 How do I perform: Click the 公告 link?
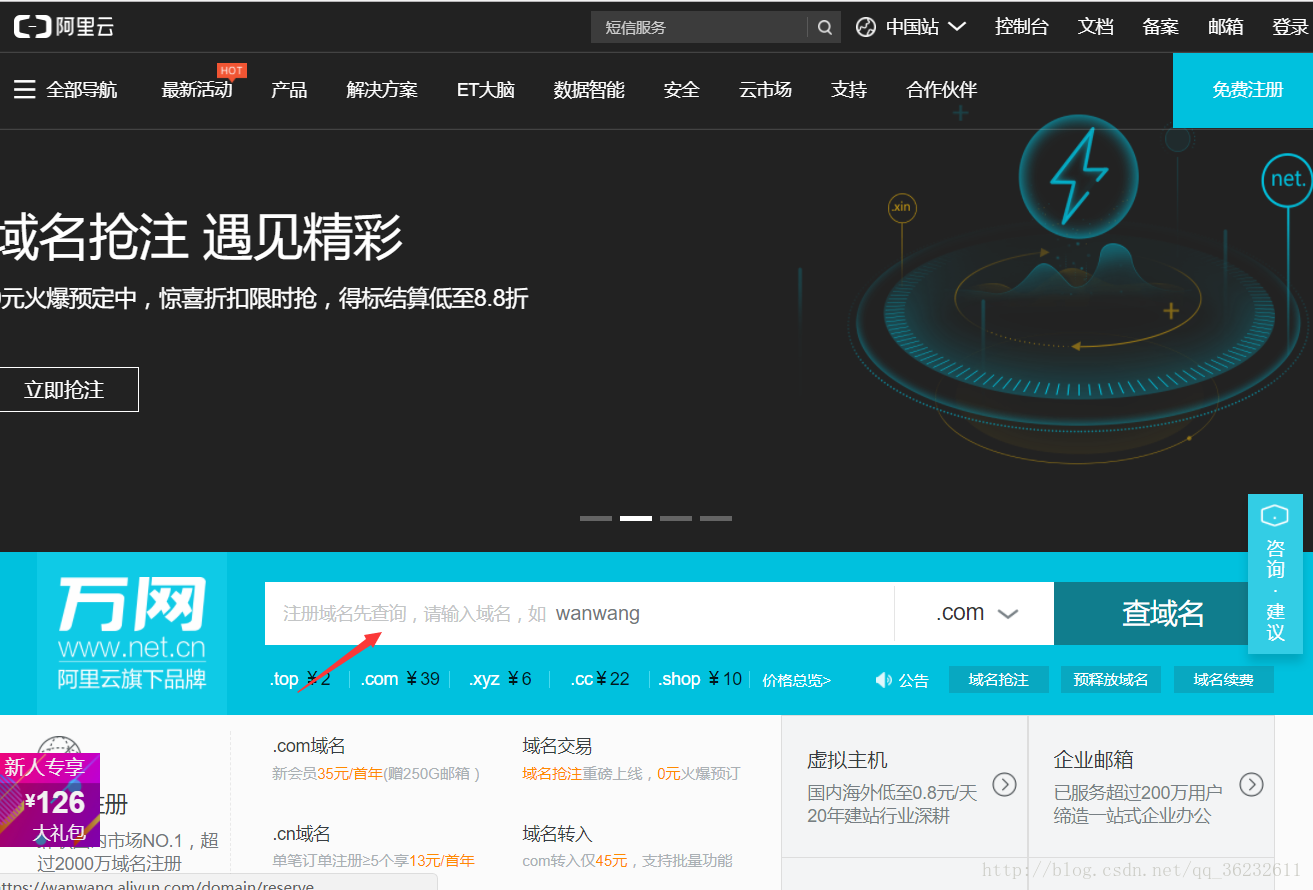(913, 680)
